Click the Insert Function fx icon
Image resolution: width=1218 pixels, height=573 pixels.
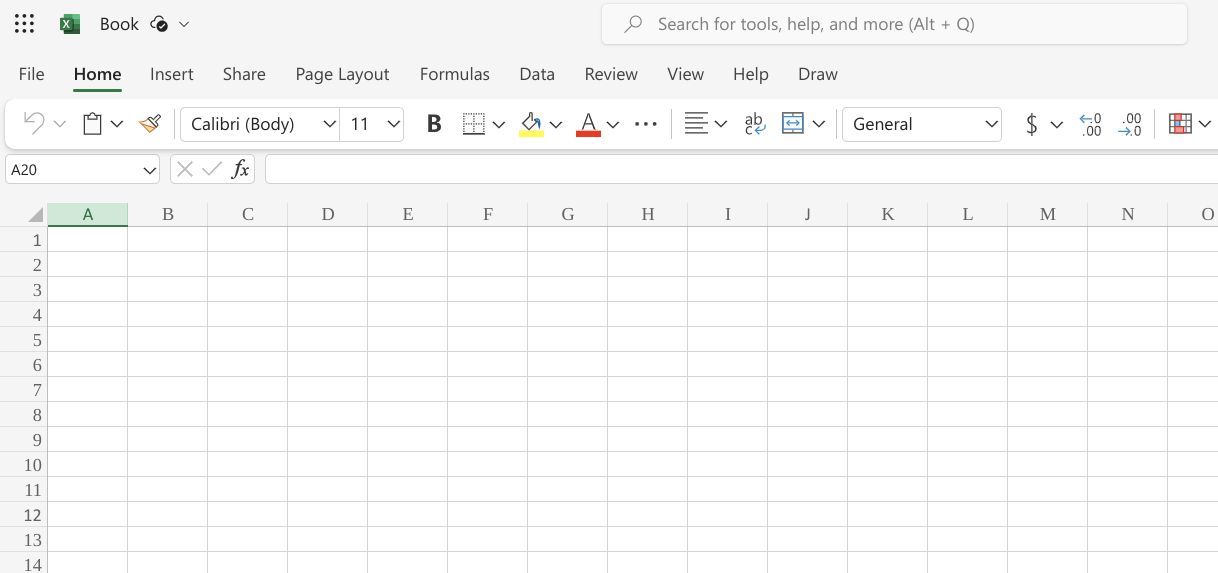240,169
